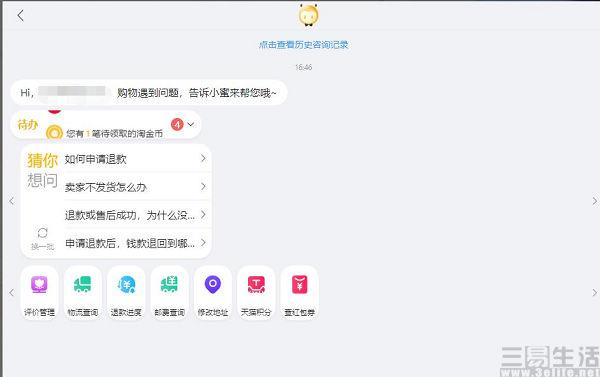Click the 猜你想问 heading
The width and height of the screenshot is (600, 377).
tap(42, 170)
